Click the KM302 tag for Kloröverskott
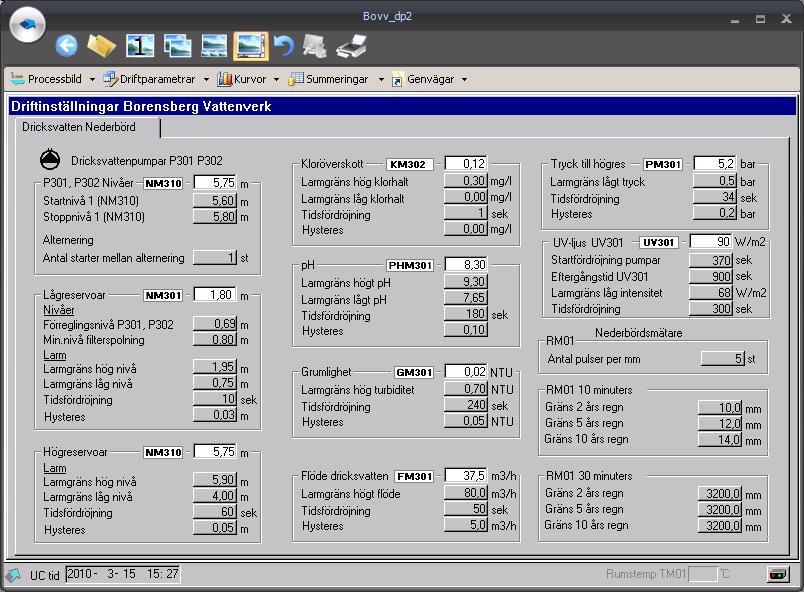The image size is (804, 592). pos(408,165)
